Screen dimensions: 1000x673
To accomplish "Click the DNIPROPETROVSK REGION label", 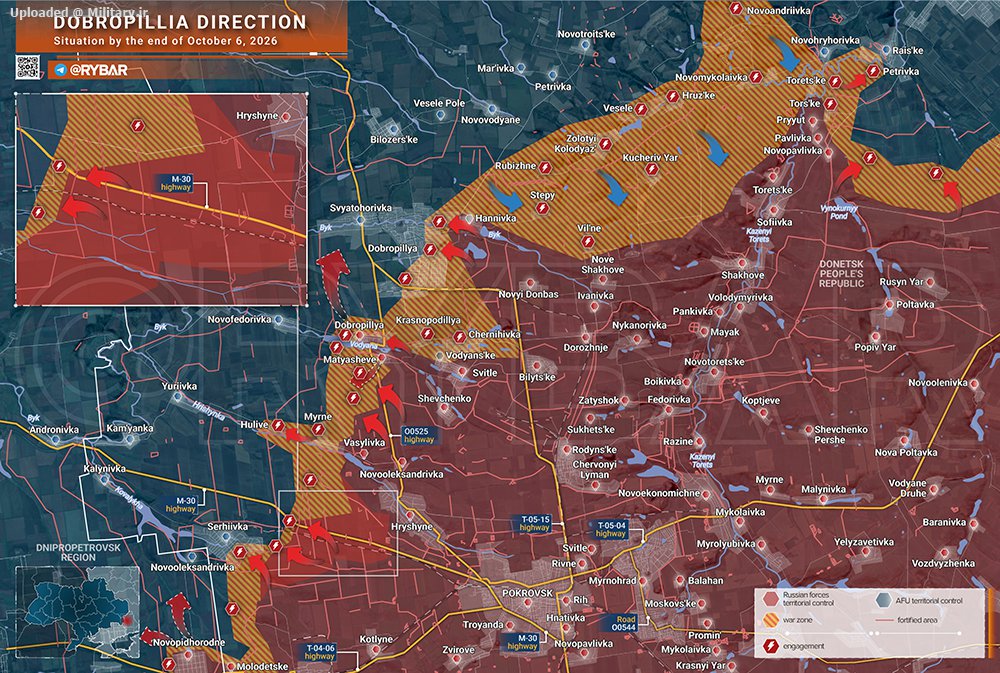I will click(x=78, y=552).
